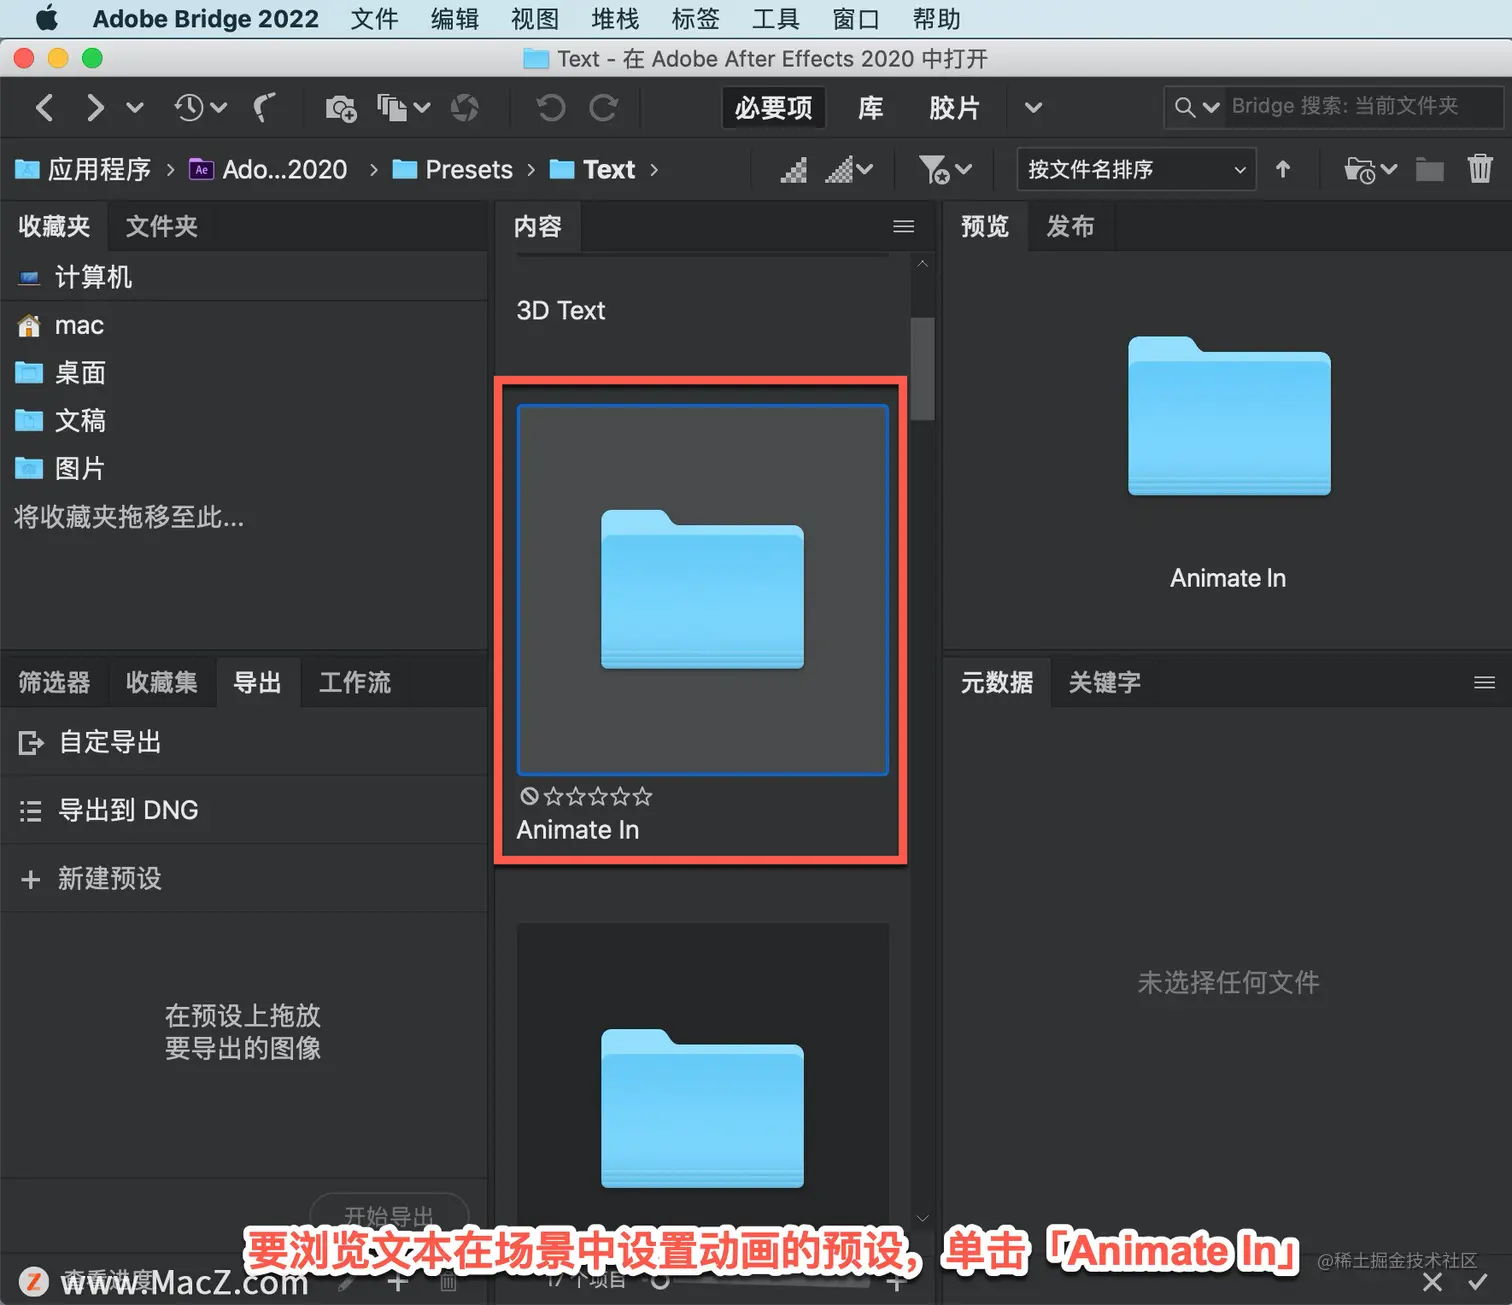Expand chevron after Text breadcrumb
Viewport: 1512px width, 1305px height.
click(654, 170)
